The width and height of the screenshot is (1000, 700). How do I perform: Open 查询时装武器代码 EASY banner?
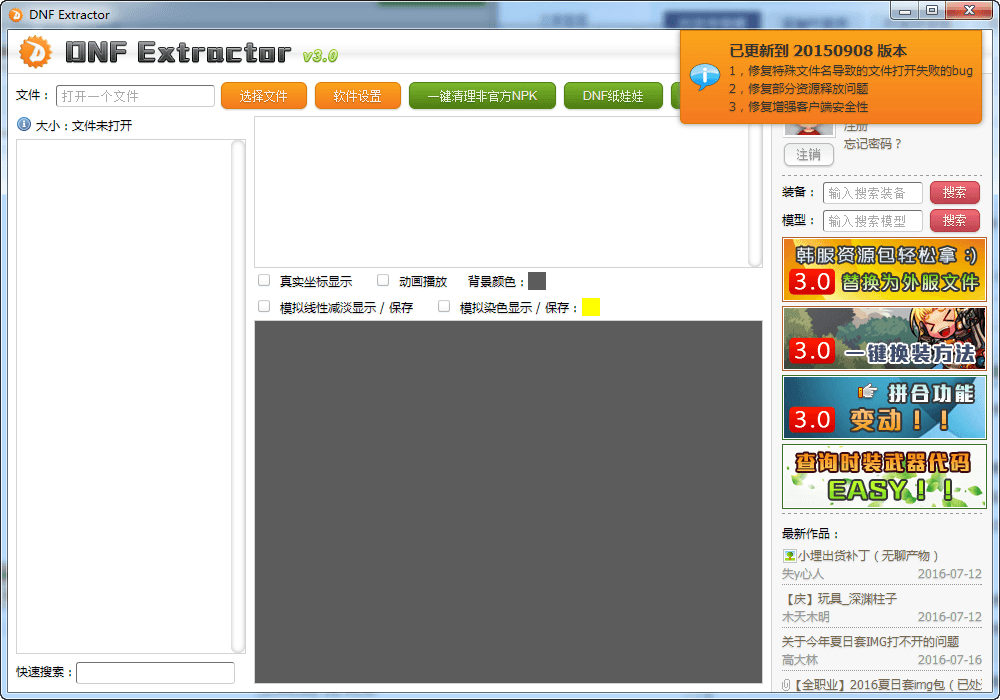click(884, 476)
